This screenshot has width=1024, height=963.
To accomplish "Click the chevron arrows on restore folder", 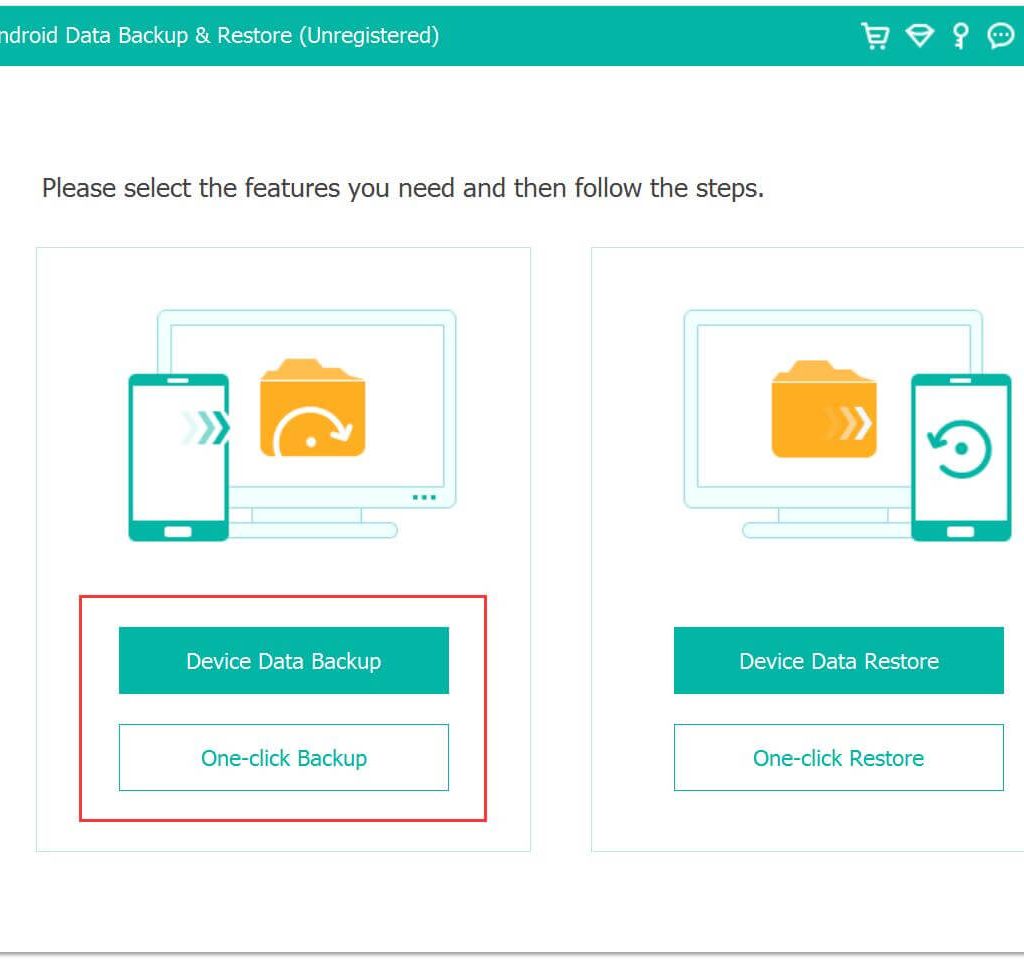I will [x=853, y=425].
